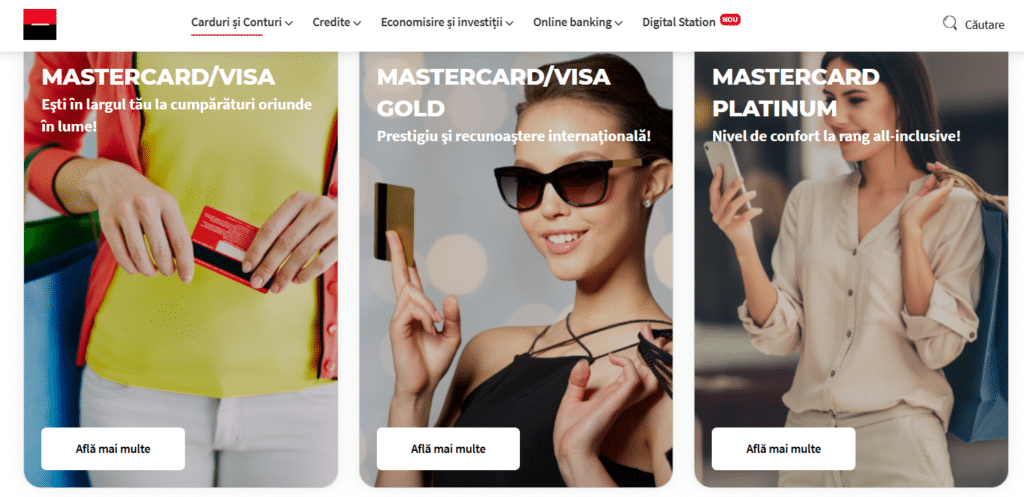The width and height of the screenshot is (1024, 497).
Task: Expand the Carduri și Conturi chevron
Action: tap(289, 24)
